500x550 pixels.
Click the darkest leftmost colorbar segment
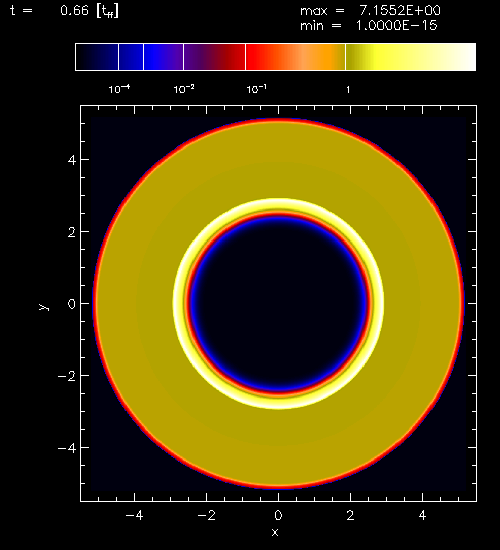click(97, 57)
